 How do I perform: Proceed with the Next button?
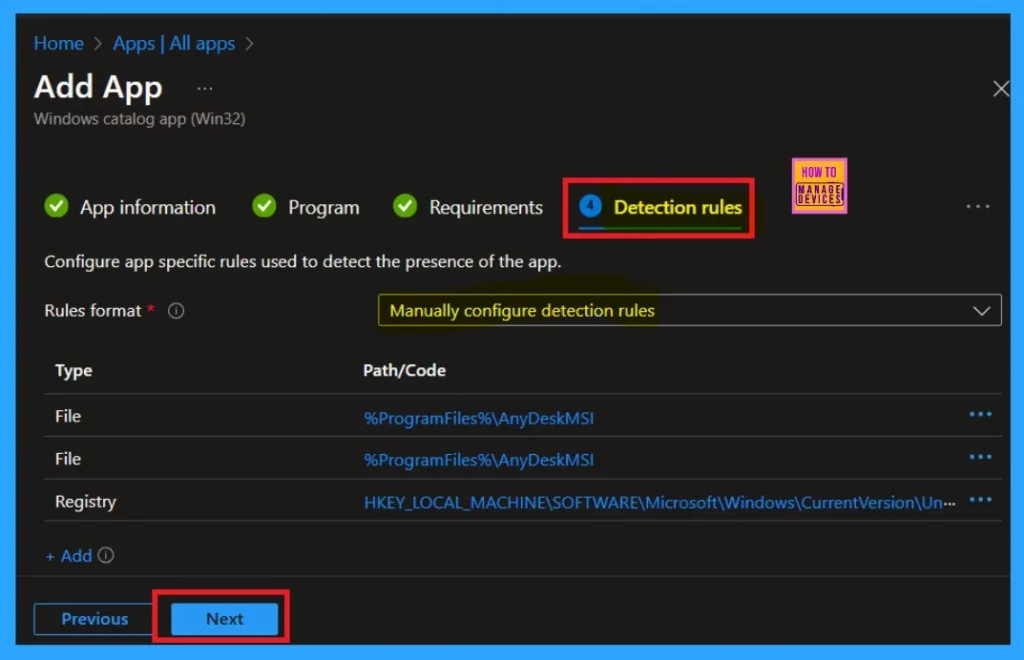pos(225,619)
